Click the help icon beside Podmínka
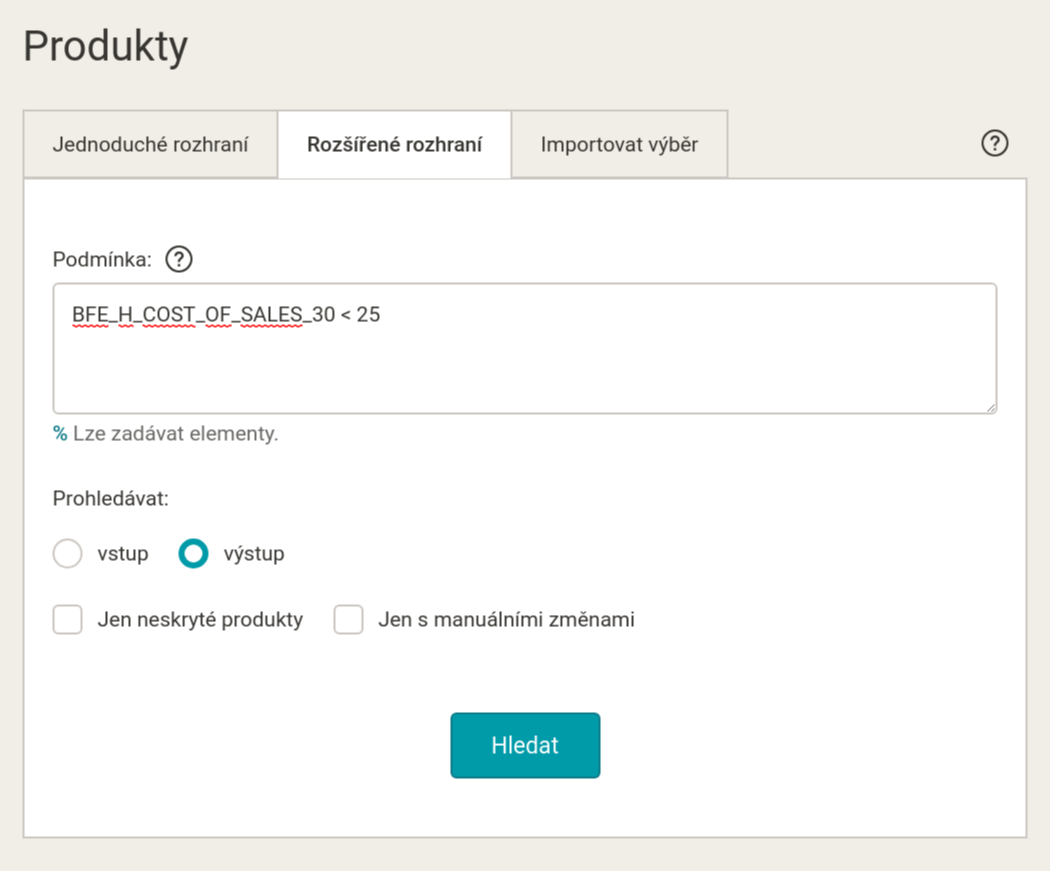The image size is (1050, 871). click(x=178, y=260)
